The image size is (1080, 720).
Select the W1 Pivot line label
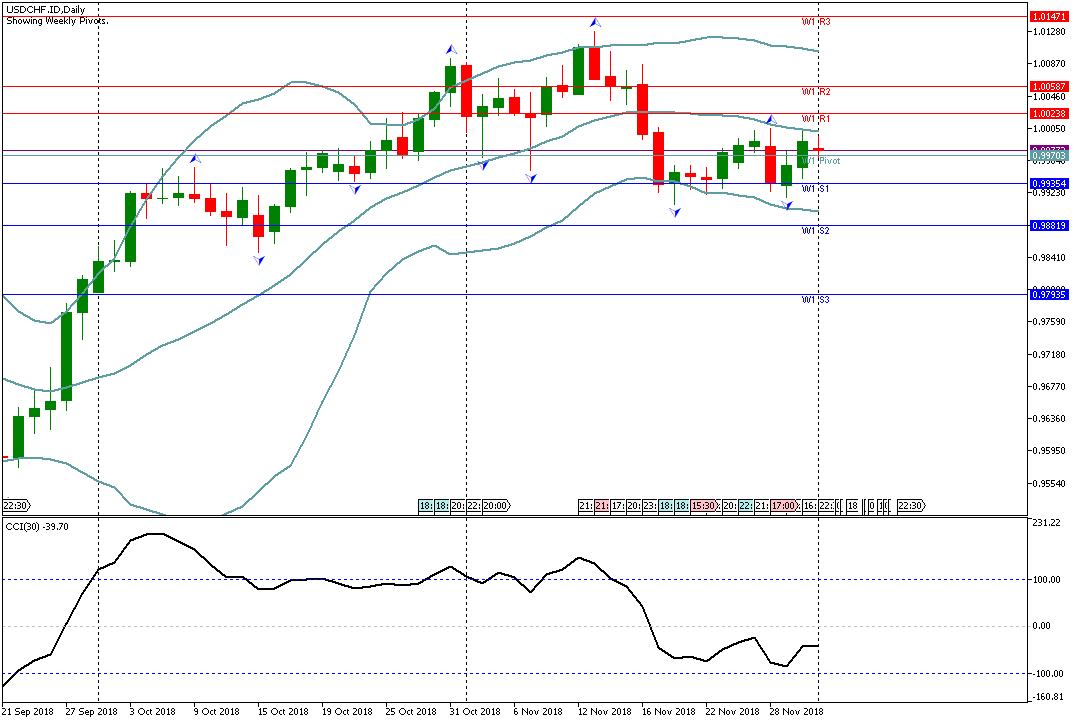click(821, 160)
